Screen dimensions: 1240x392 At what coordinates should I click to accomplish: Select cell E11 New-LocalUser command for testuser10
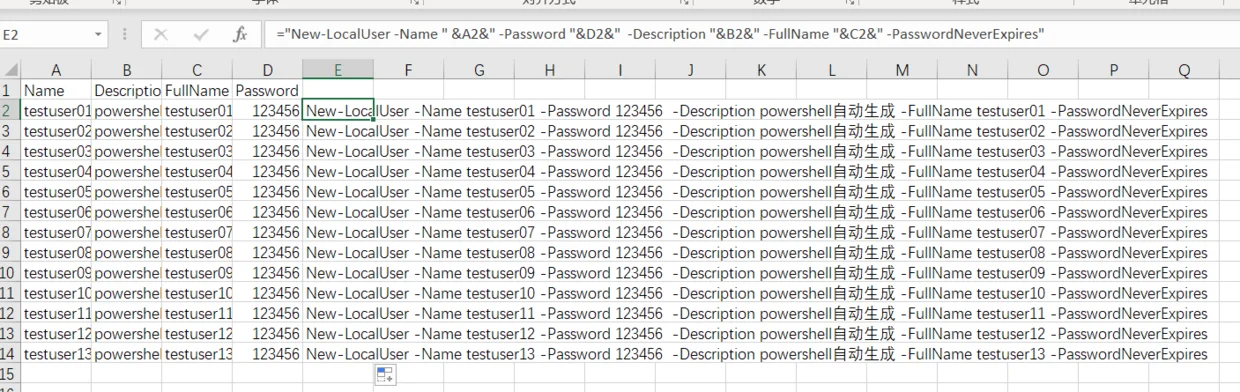coord(338,293)
